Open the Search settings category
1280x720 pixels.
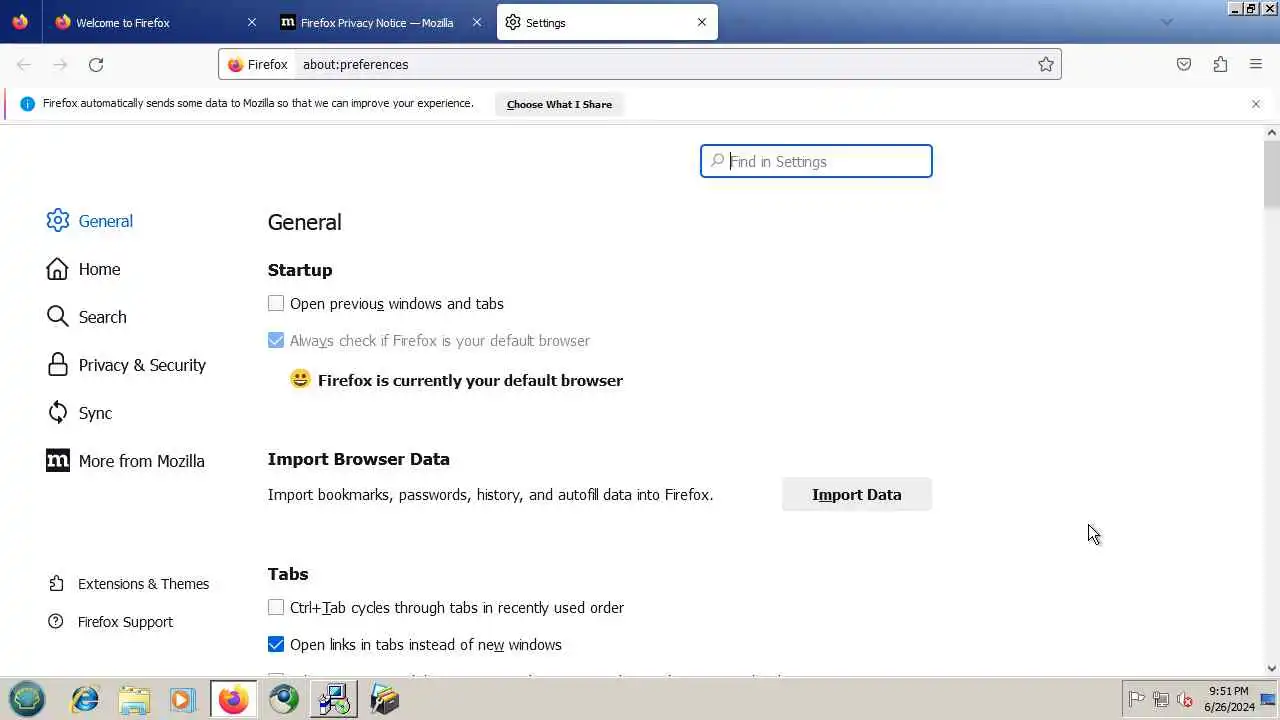(x=87, y=317)
